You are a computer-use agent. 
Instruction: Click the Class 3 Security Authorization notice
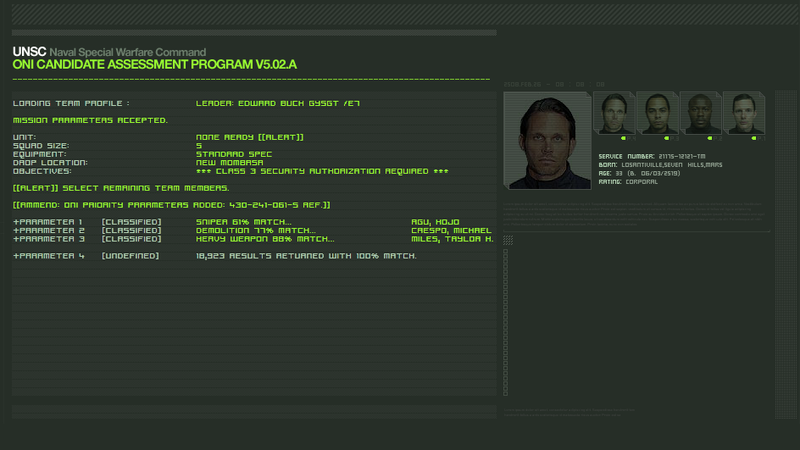pos(322,171)
